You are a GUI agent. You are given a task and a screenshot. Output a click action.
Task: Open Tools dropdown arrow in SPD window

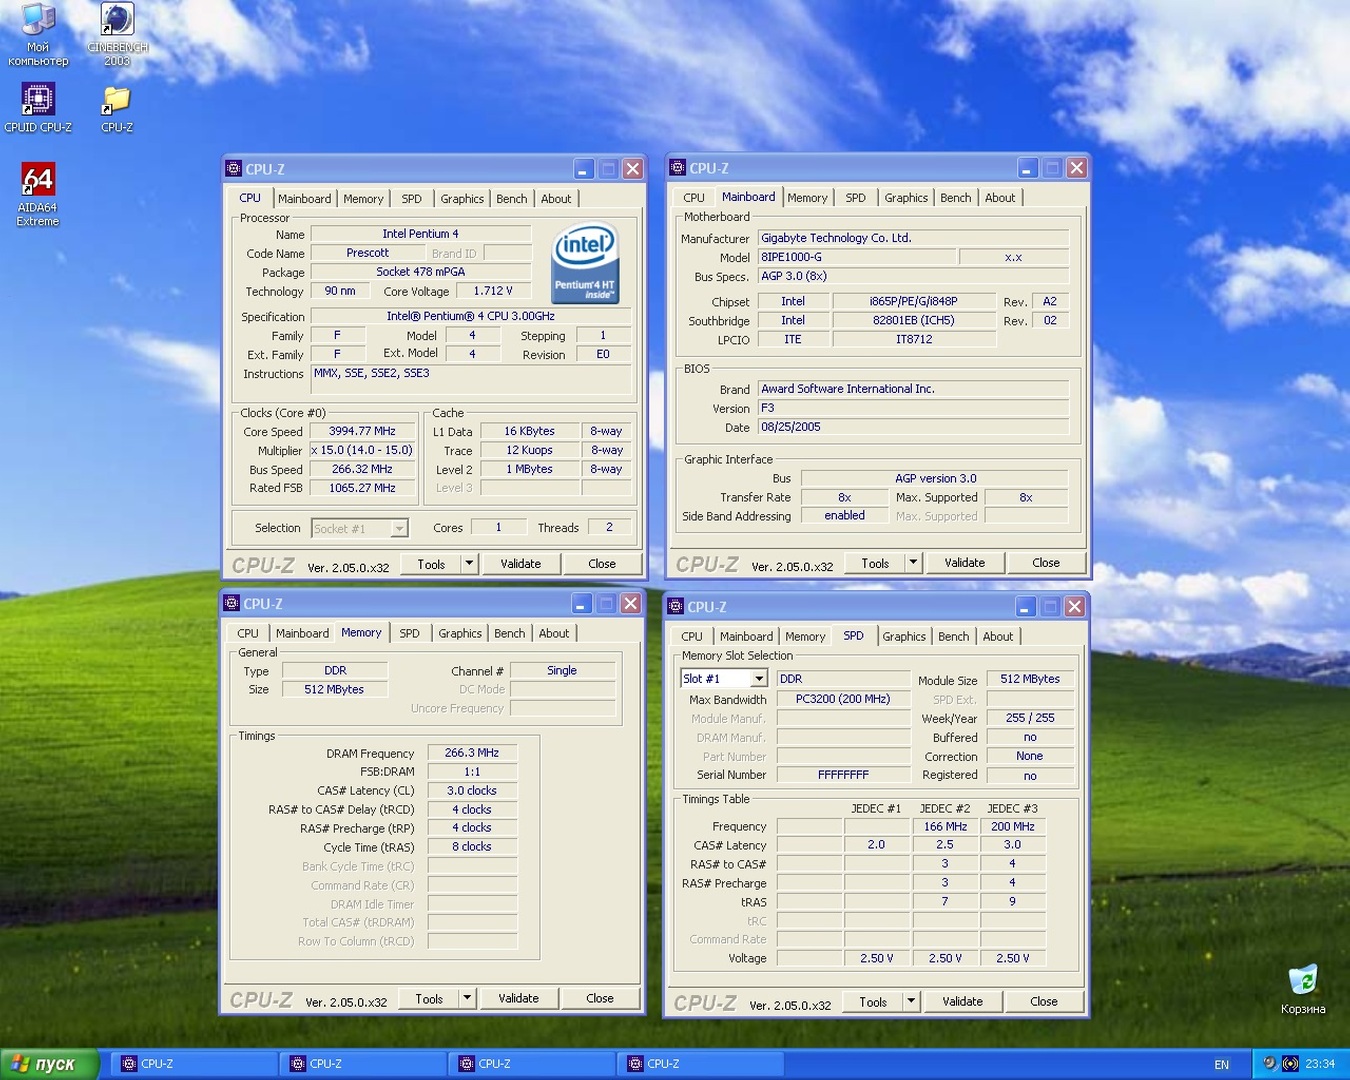[910, 1001]
